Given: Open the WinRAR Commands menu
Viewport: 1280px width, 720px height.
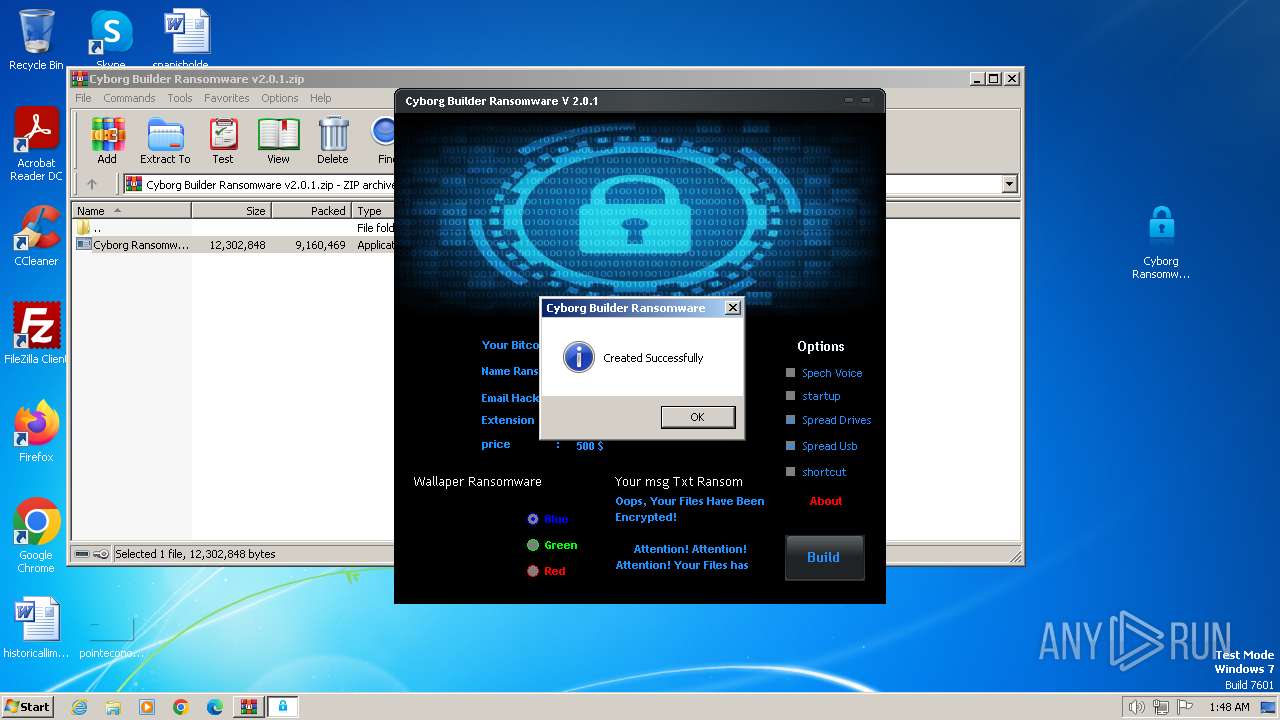Looking at the screenshot, I should coord(129,98).
